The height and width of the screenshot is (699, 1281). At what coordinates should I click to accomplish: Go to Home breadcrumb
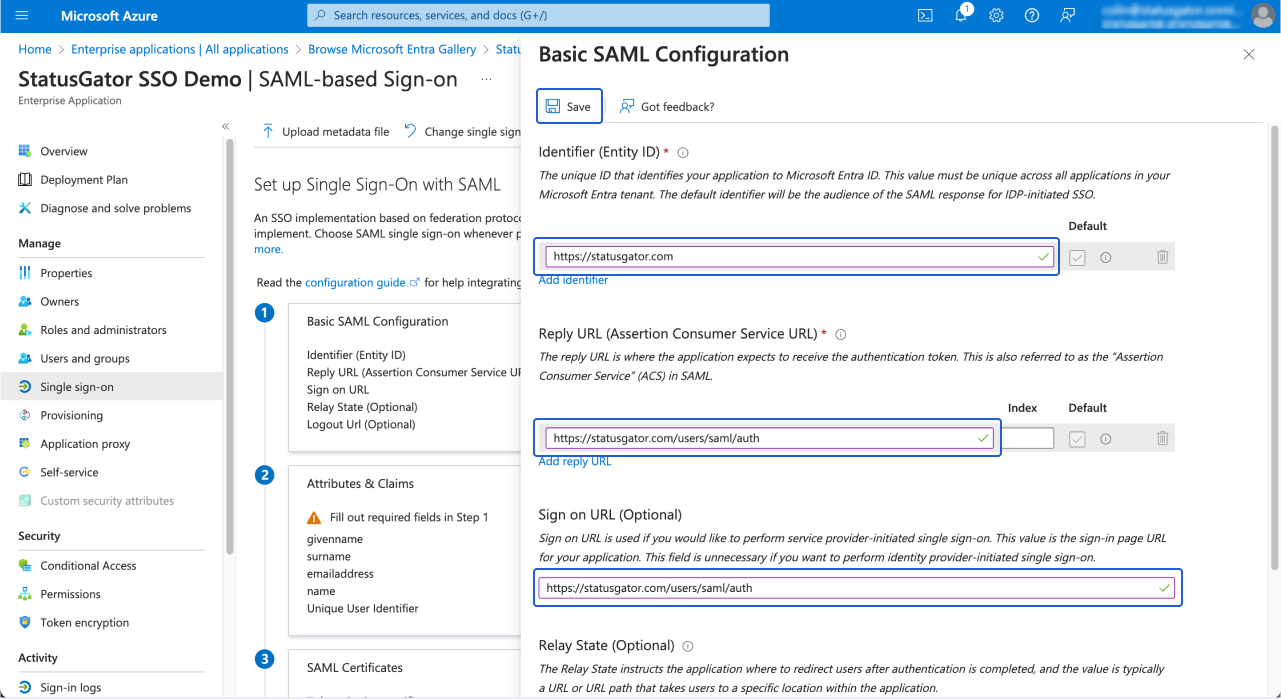coord(35,49)
